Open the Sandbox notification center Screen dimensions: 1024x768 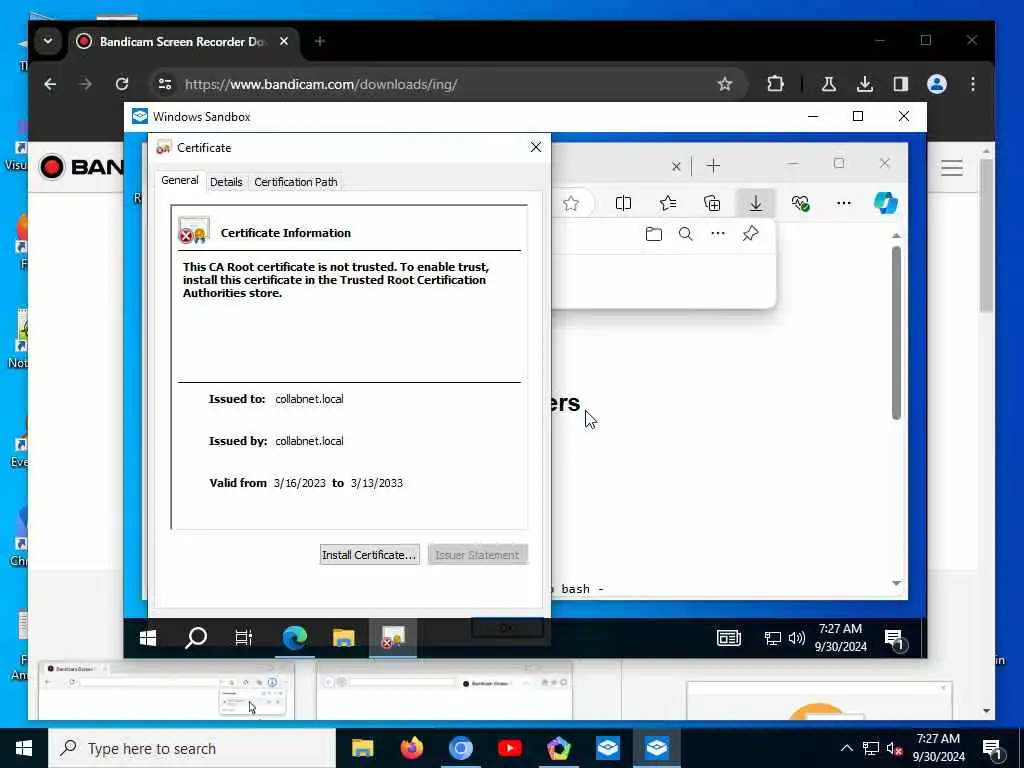pos(895,639)
